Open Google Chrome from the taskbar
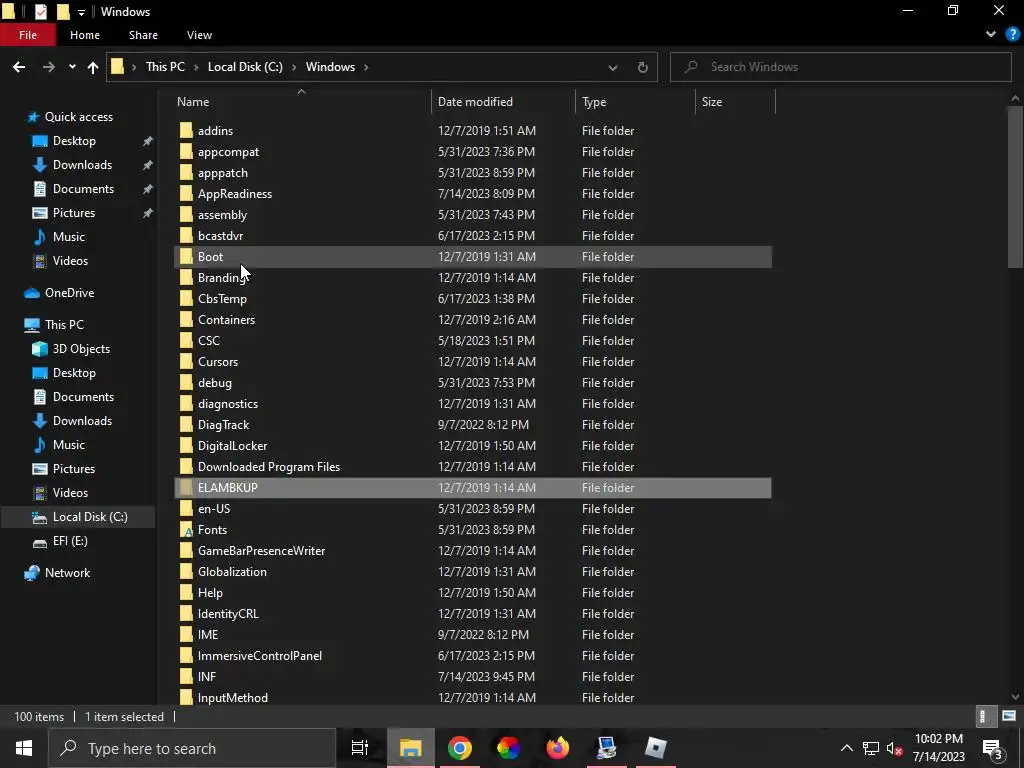This screenshot has width=1024, height=768. pos(460,748)
